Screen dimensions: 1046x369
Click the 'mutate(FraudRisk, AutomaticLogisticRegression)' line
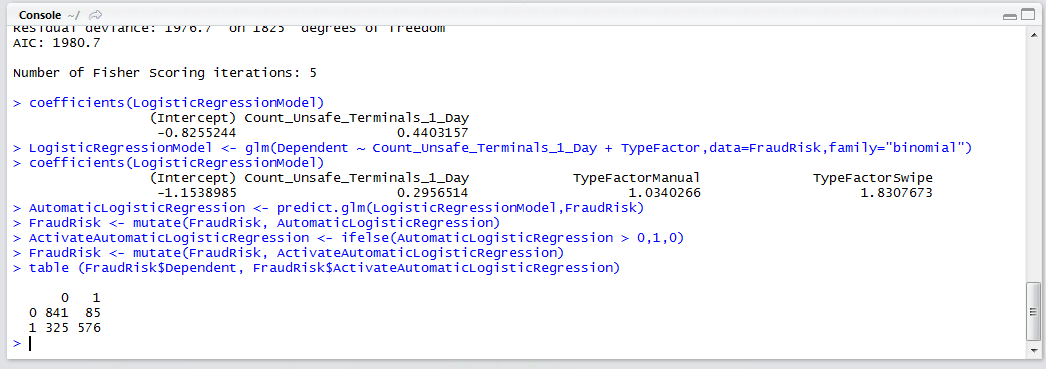(264, 223)
